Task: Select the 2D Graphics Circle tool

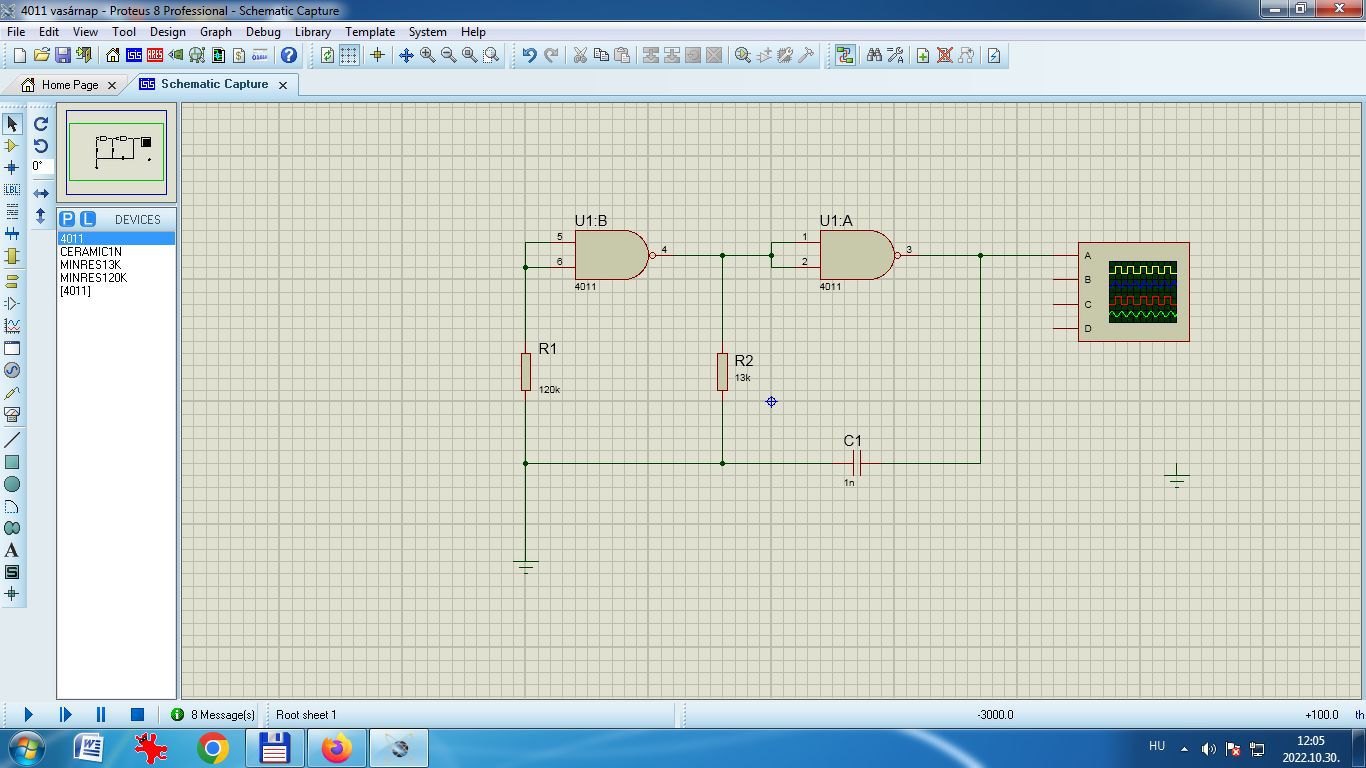Action: (x=12, y=484)
